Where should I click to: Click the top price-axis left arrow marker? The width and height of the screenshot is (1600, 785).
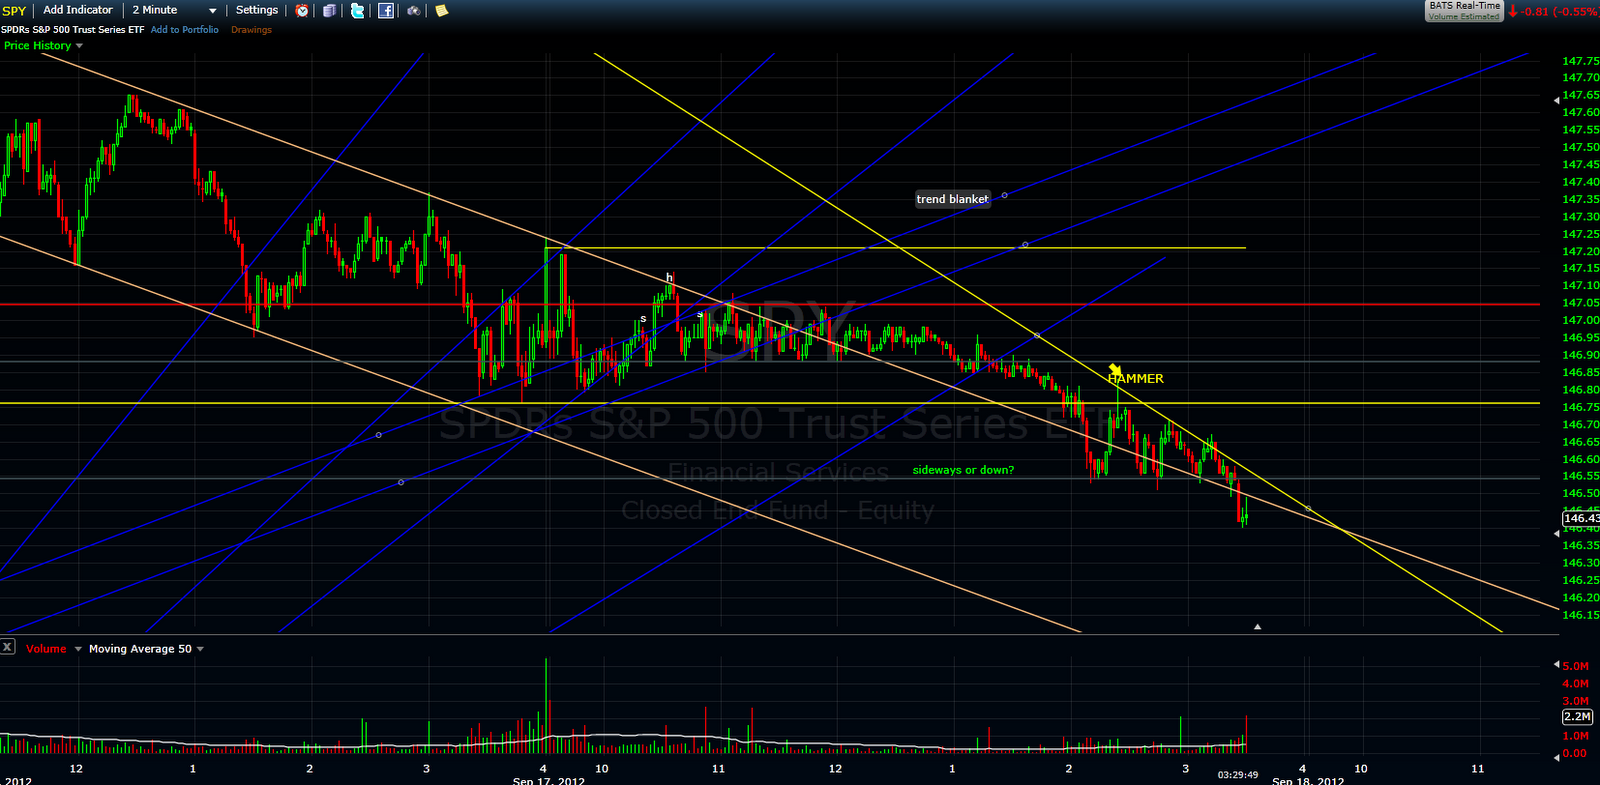pos(1556,100)
